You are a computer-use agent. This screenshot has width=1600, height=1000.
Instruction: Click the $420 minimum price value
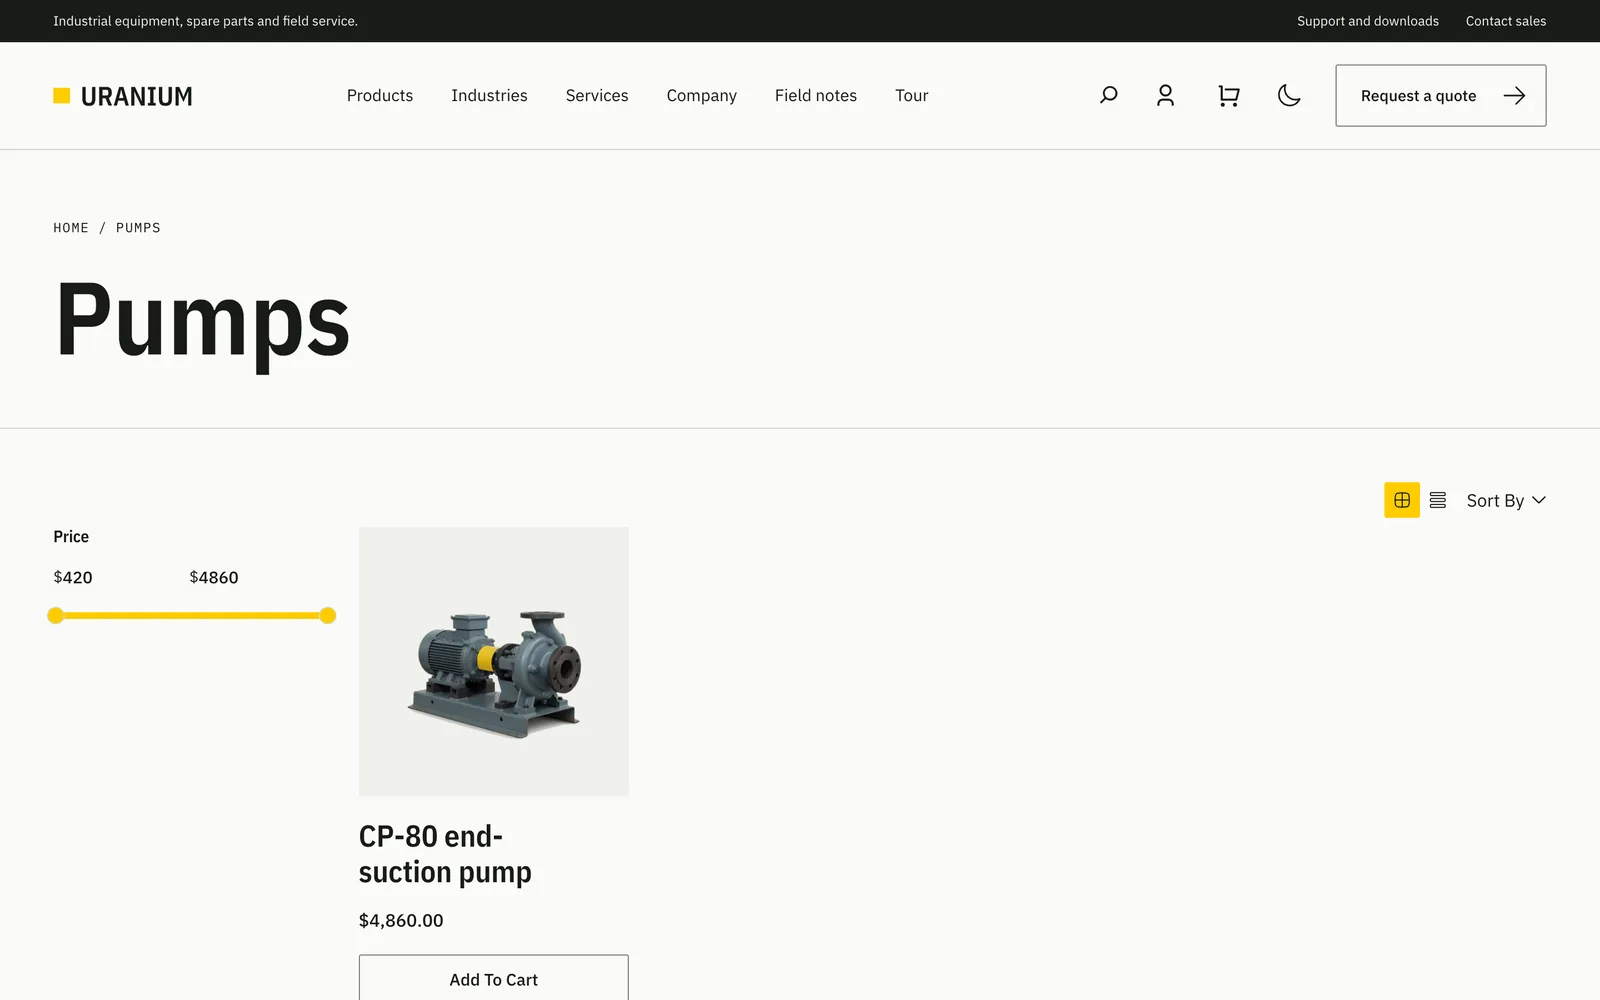73,577
